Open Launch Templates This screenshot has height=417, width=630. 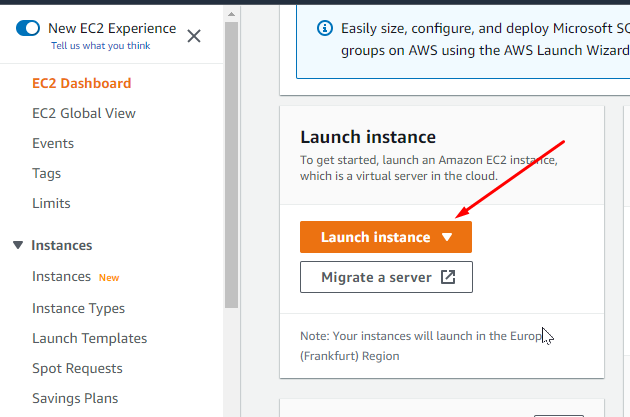pyautogui.click(x=89, y=338)
